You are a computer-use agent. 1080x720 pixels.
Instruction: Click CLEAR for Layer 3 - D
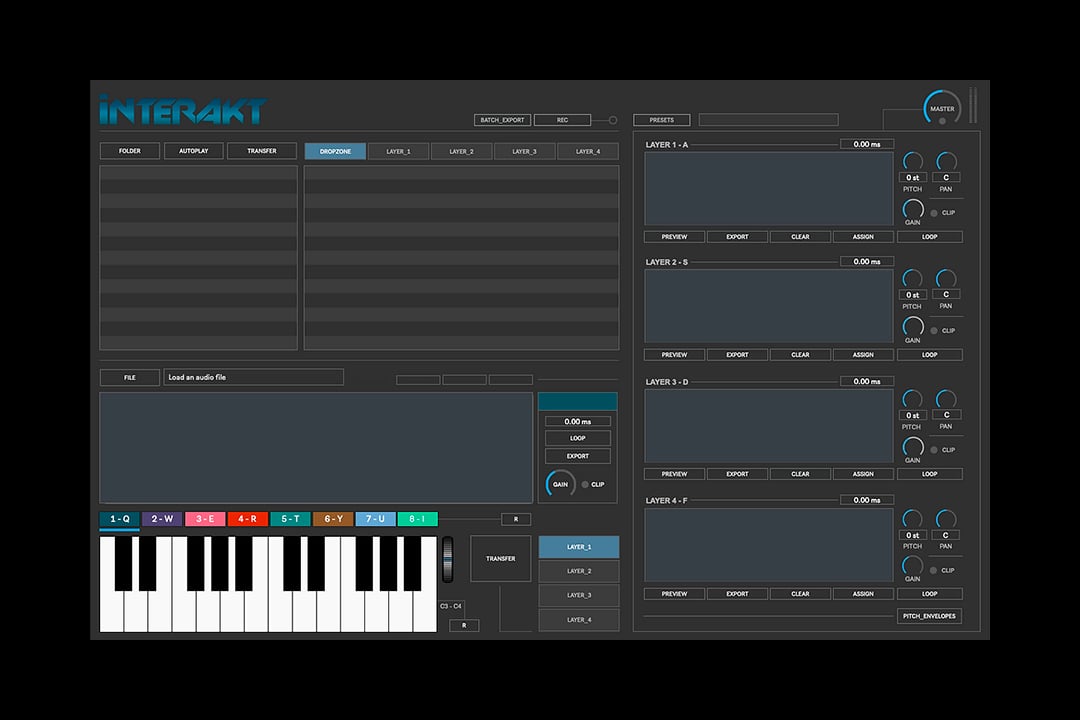click(800, 474)
